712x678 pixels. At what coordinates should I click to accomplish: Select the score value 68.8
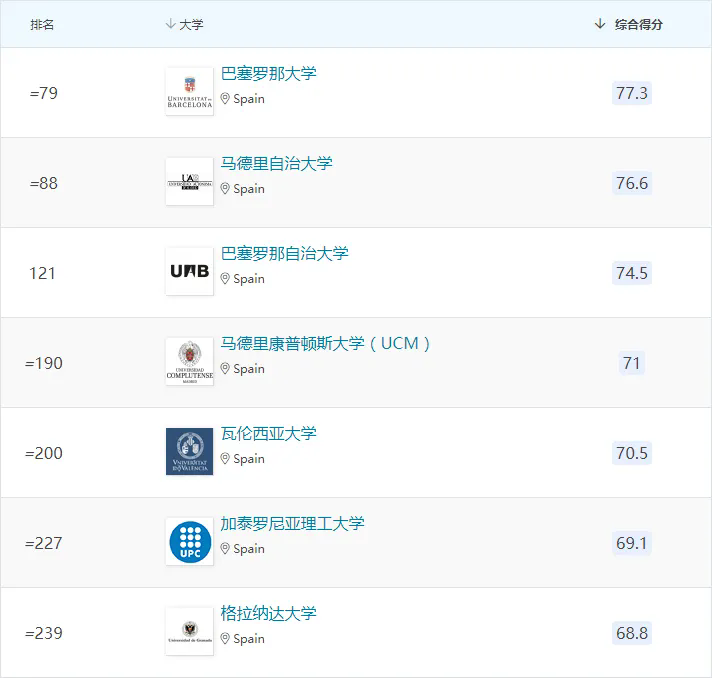[x=632, y=633]
